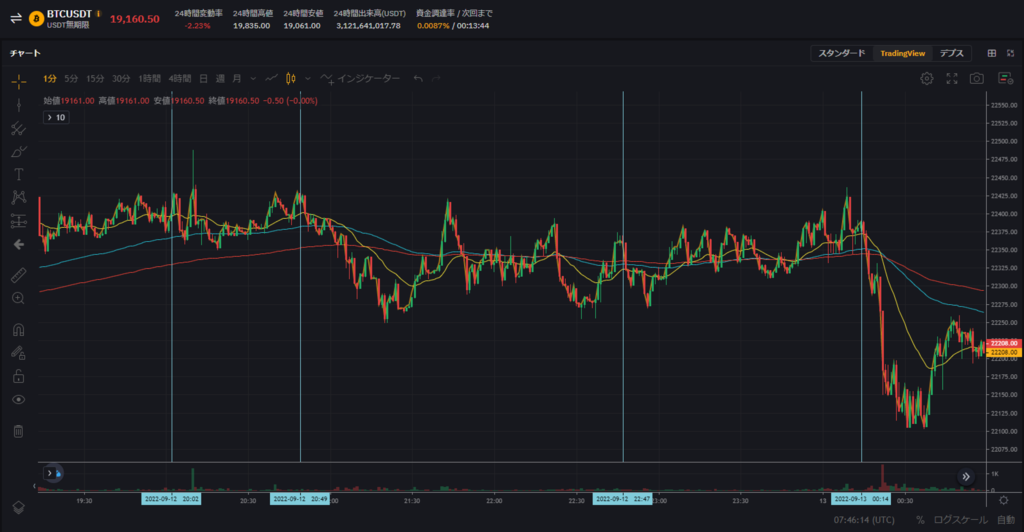The height and width of the screenshot is (532, 1024).
Task: Toggle visibility of all drawings eye icon
Action: pyautogui.click(x=19, y=399)
